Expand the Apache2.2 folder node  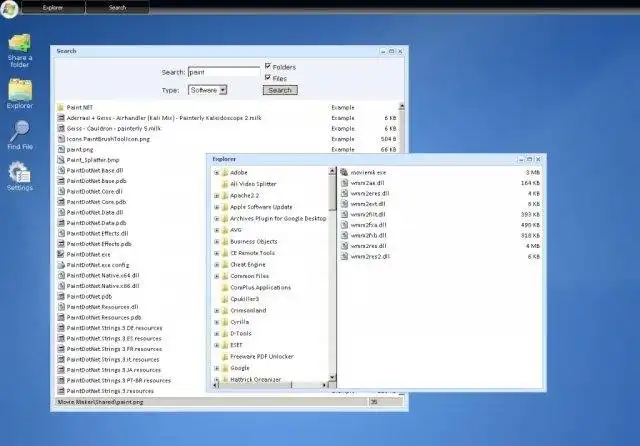217,196
